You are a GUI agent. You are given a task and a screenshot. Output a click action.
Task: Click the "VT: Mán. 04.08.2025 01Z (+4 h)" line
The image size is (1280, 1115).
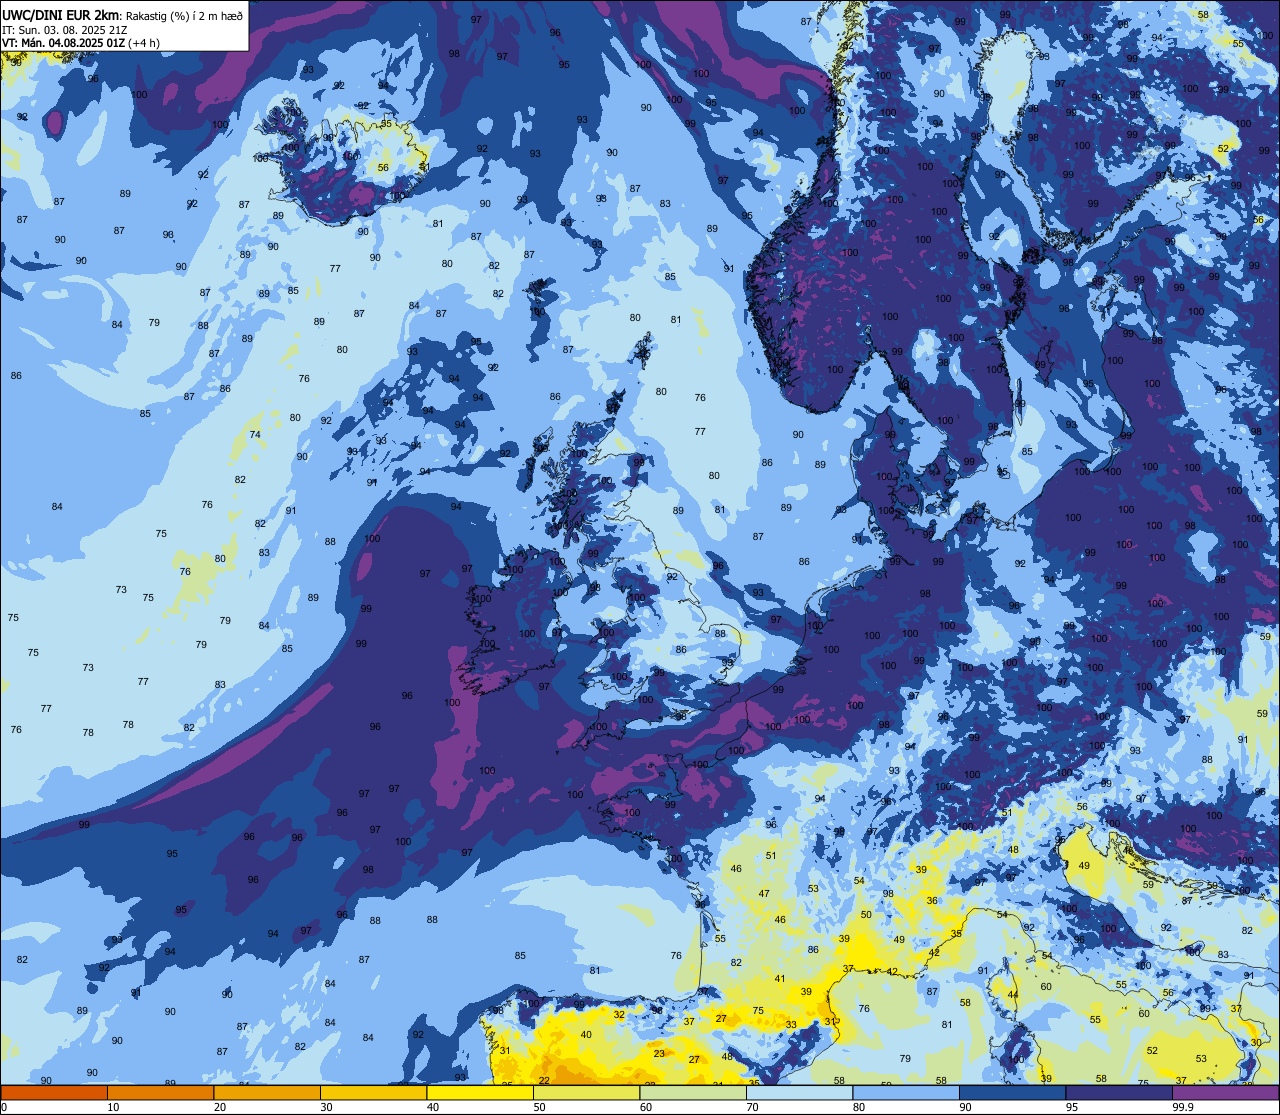click(81, 42)
